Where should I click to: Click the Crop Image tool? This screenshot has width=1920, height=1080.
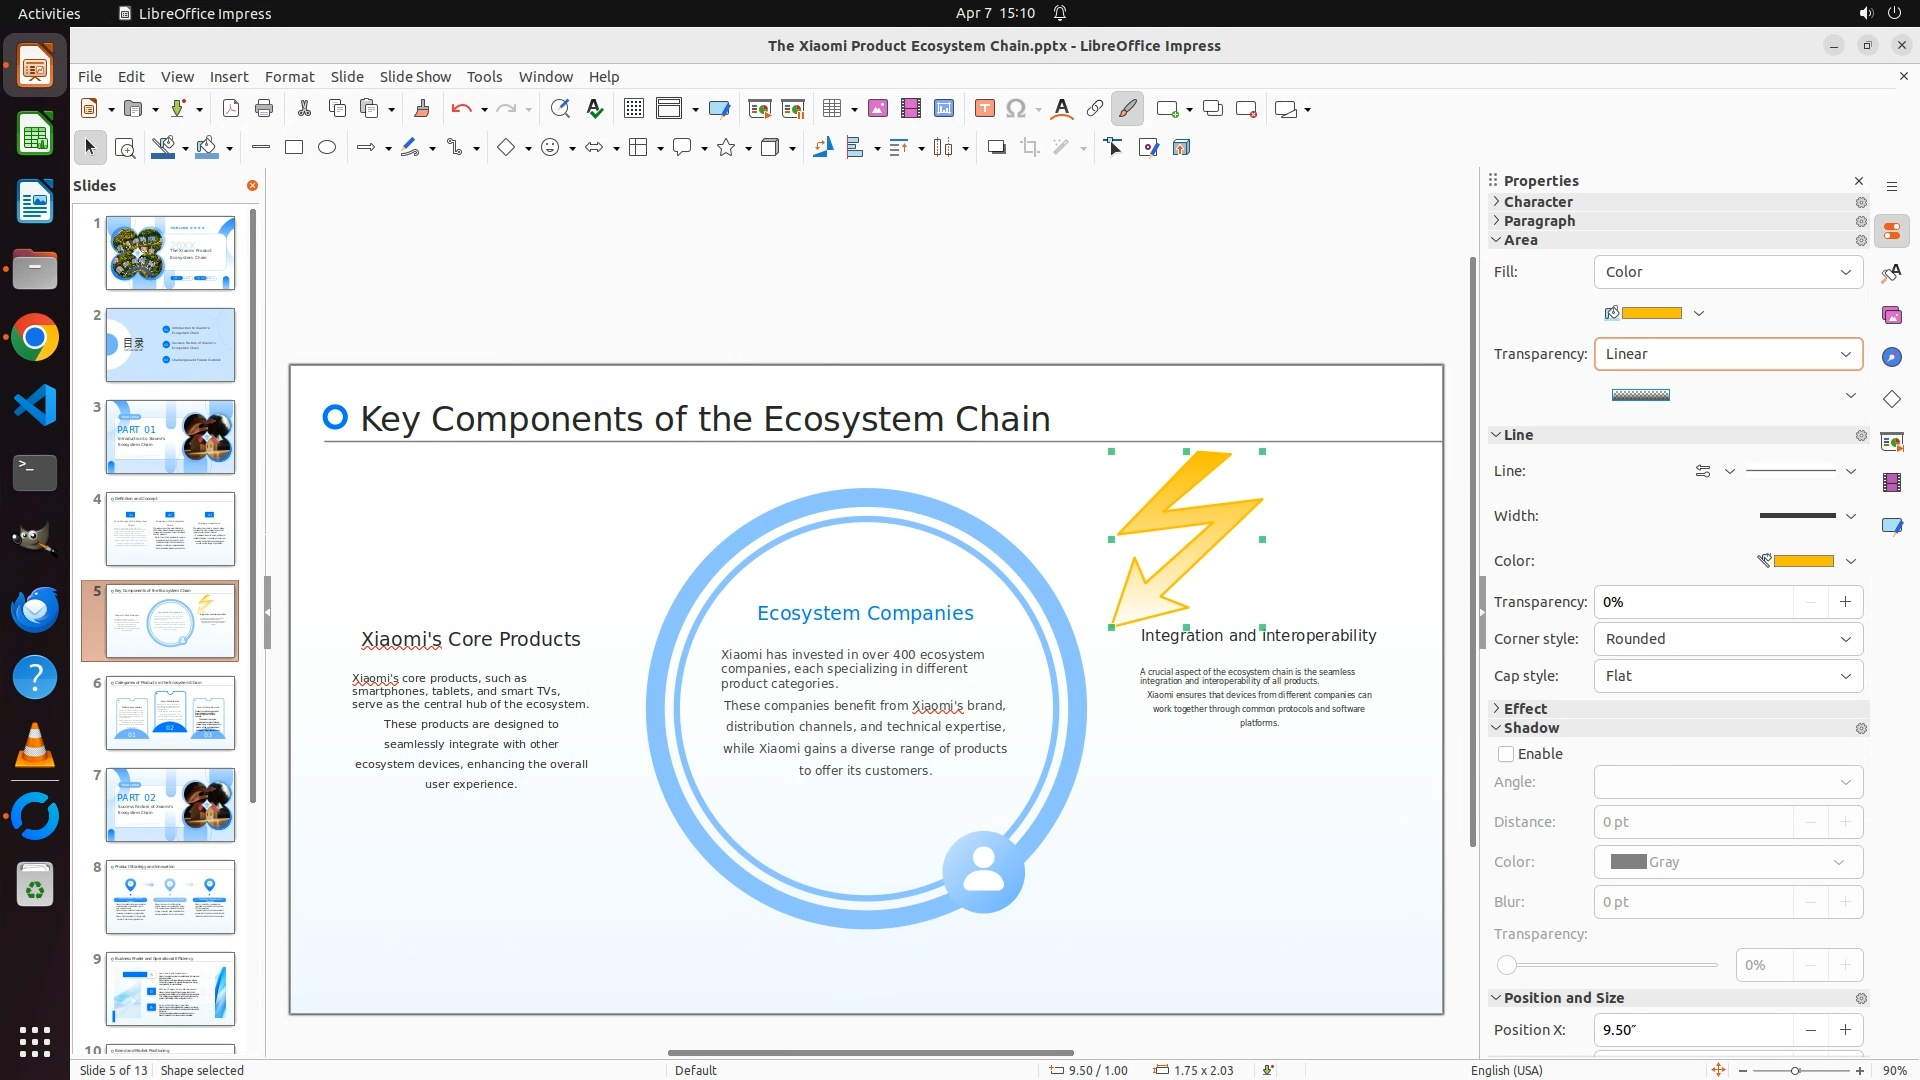[x=1029, y=148]
